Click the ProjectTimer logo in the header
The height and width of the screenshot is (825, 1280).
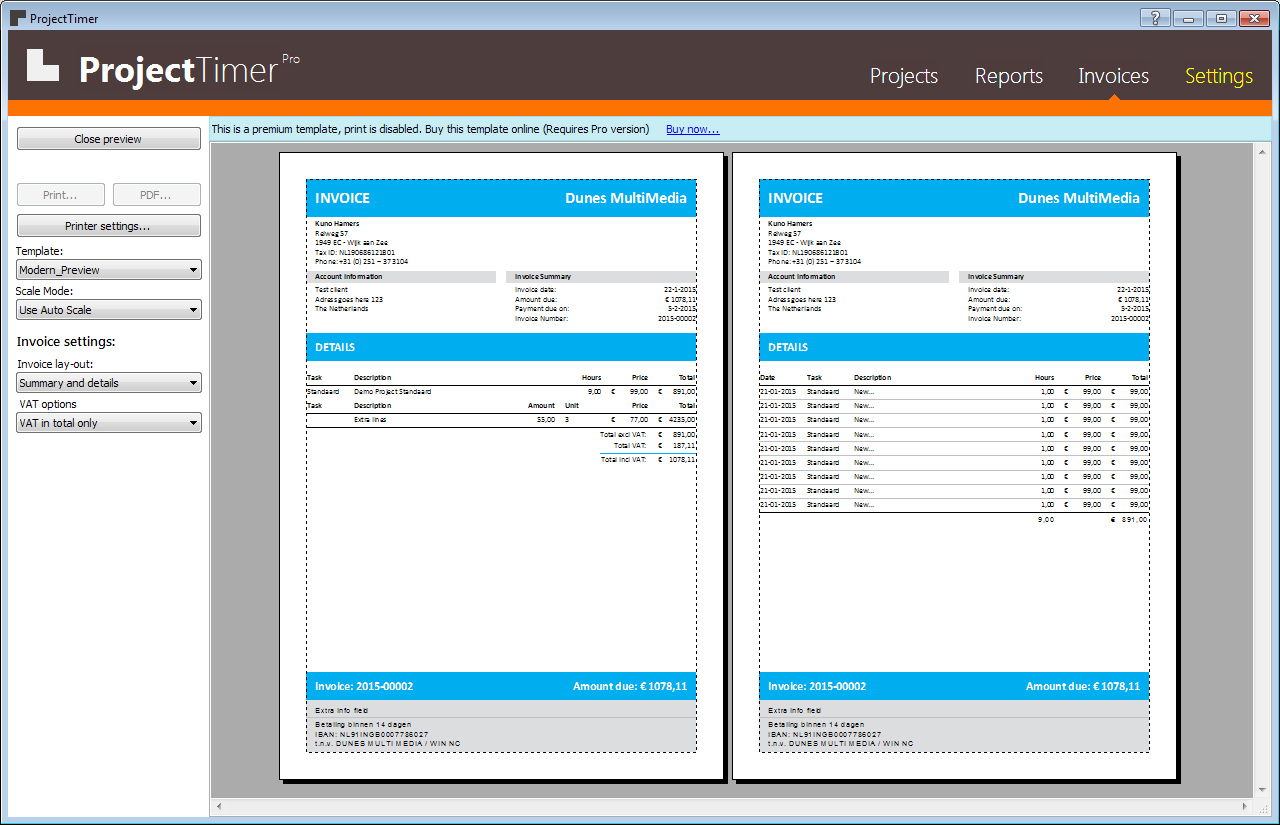pos(163,67)
